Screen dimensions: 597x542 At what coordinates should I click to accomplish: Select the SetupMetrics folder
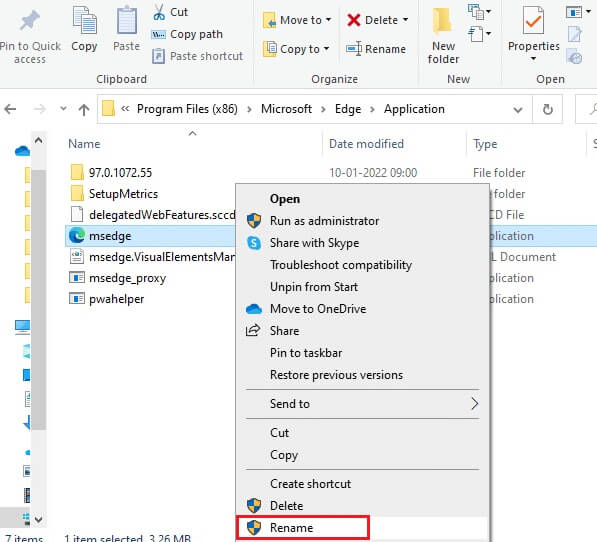(123, 194)
